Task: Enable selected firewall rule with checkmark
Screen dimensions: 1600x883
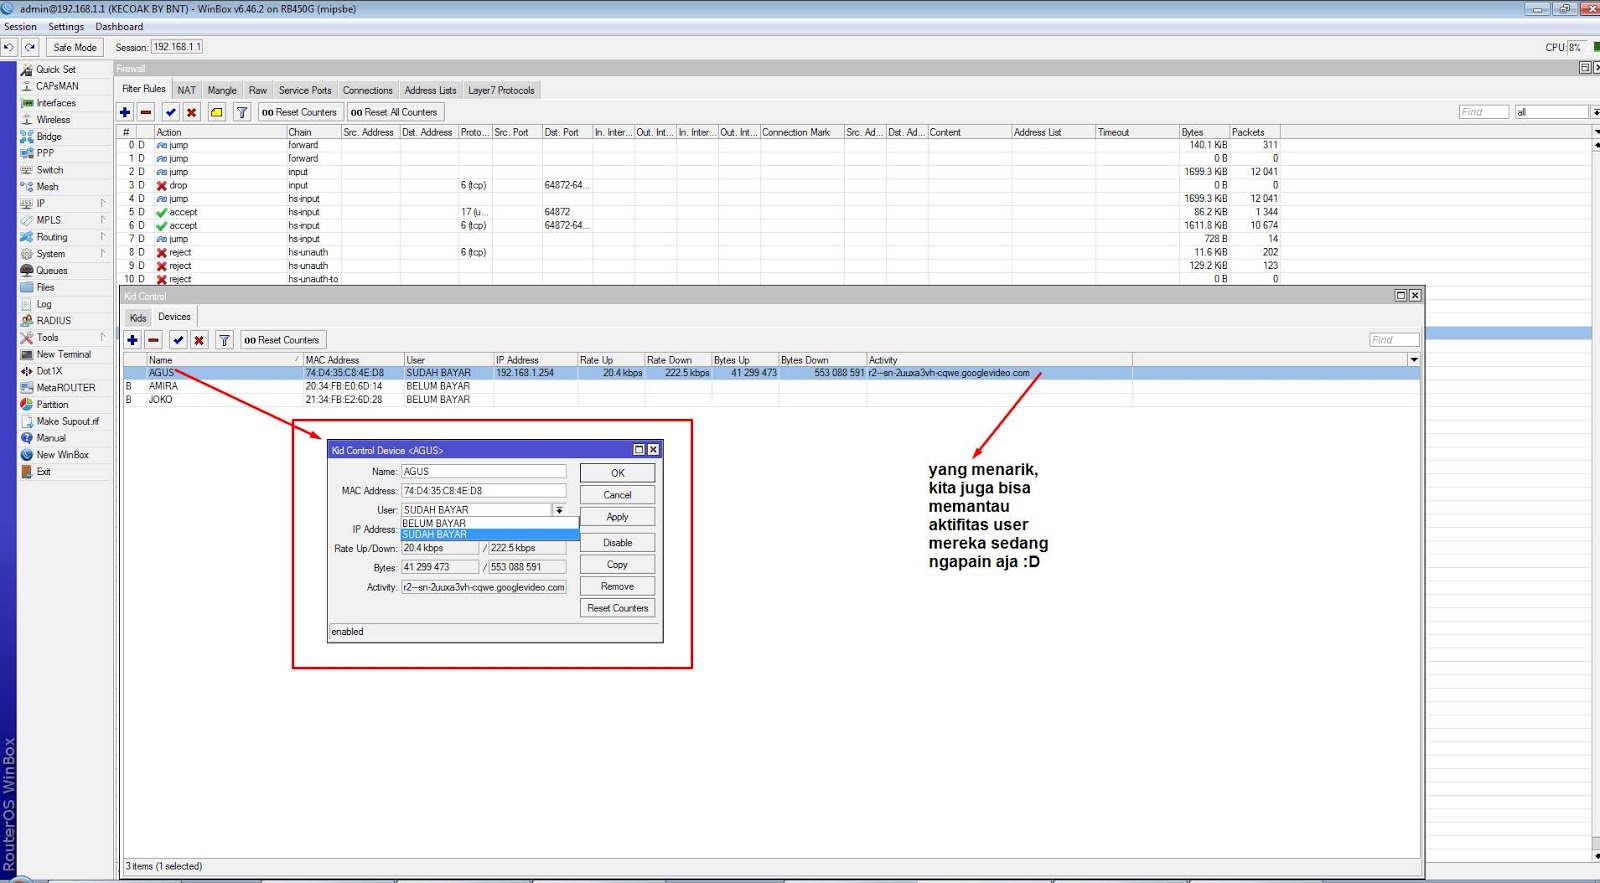Action: click(171, 112)
